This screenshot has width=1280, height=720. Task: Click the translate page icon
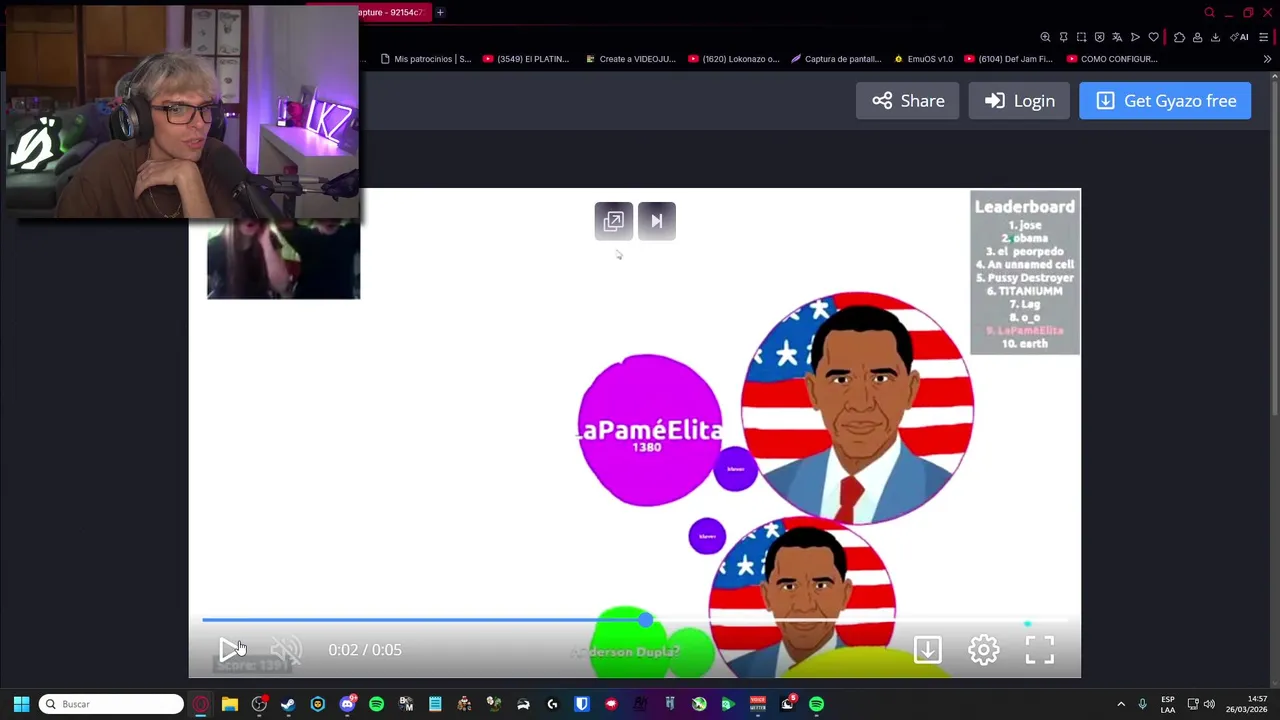1117,37
